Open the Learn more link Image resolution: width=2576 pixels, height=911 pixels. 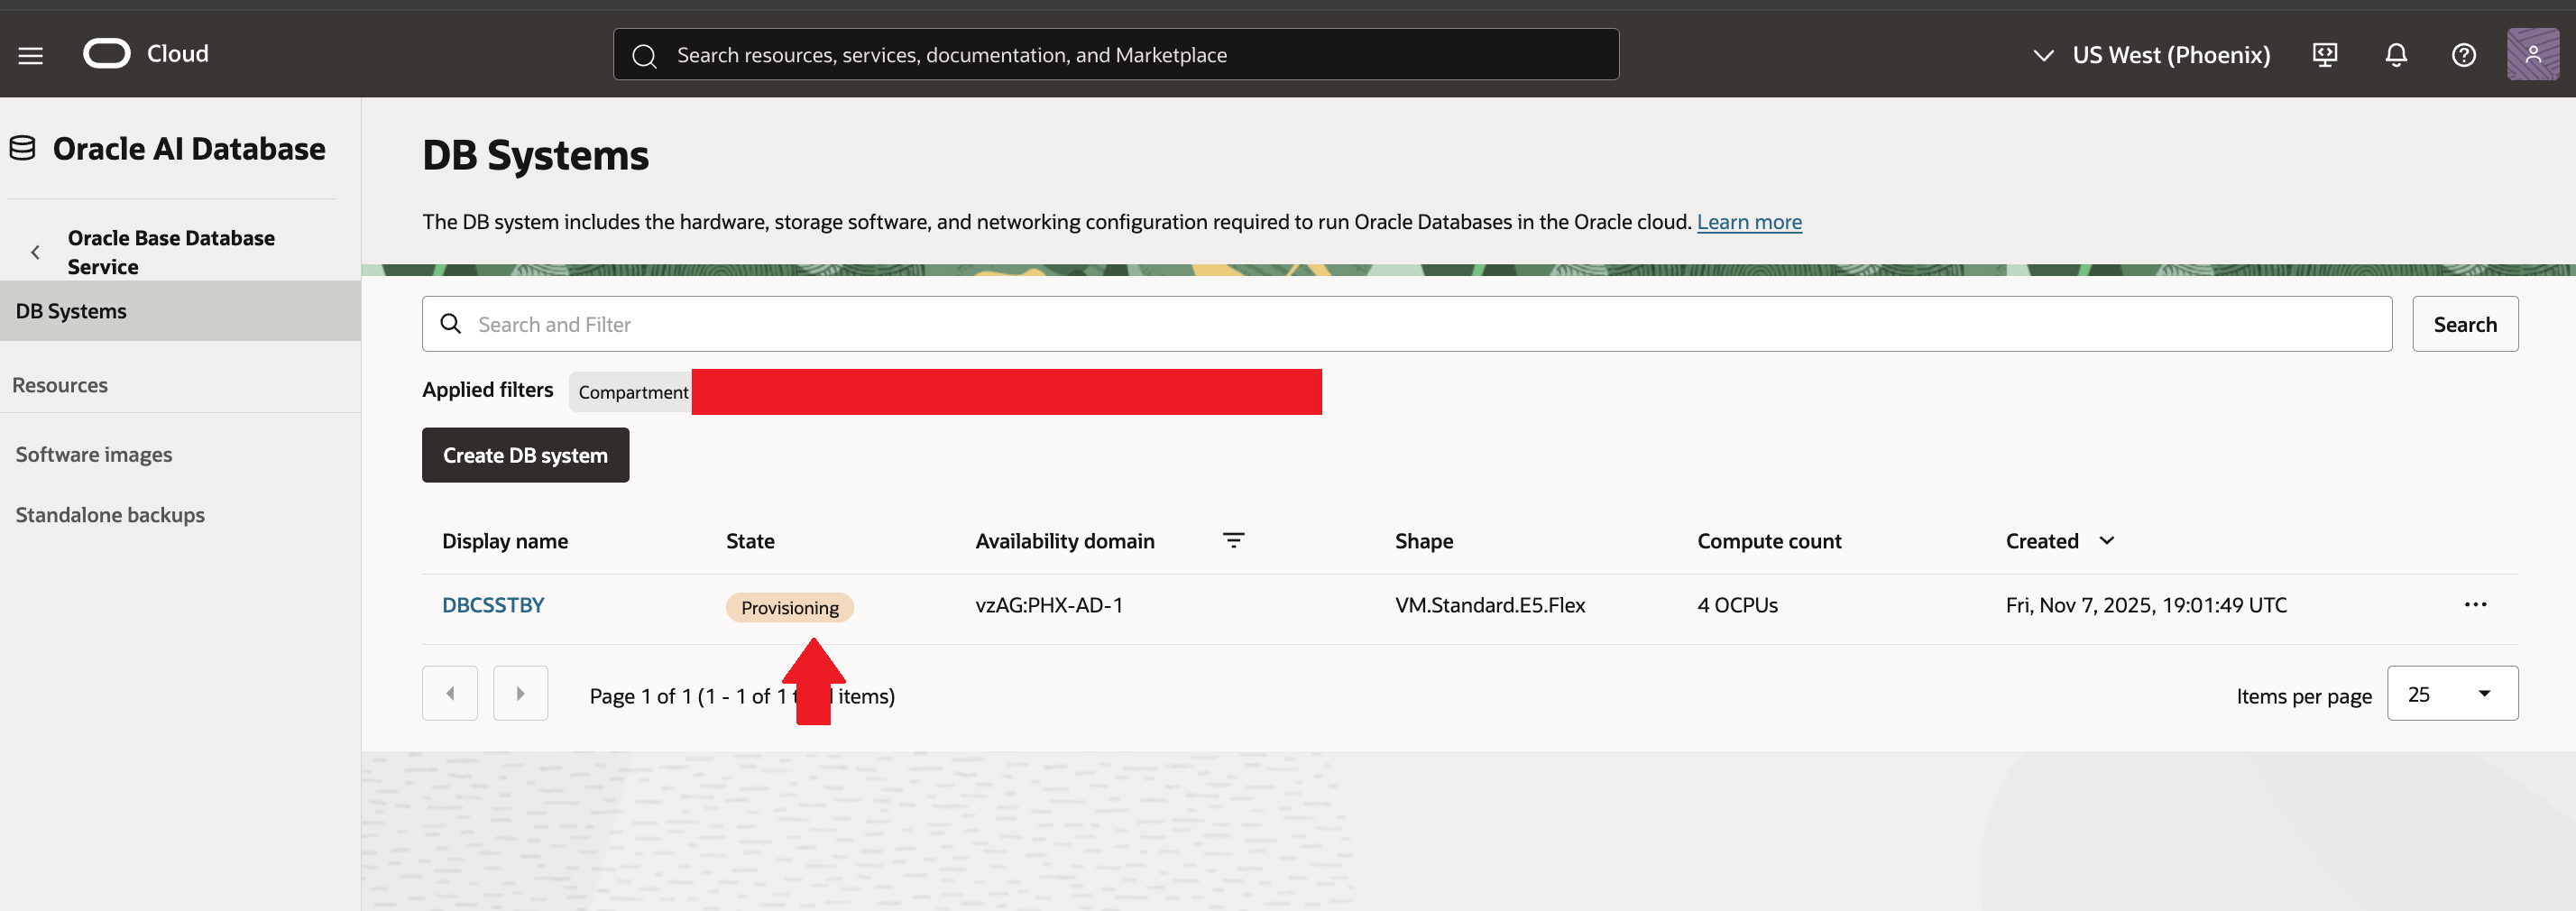[x=1748, y=222]
